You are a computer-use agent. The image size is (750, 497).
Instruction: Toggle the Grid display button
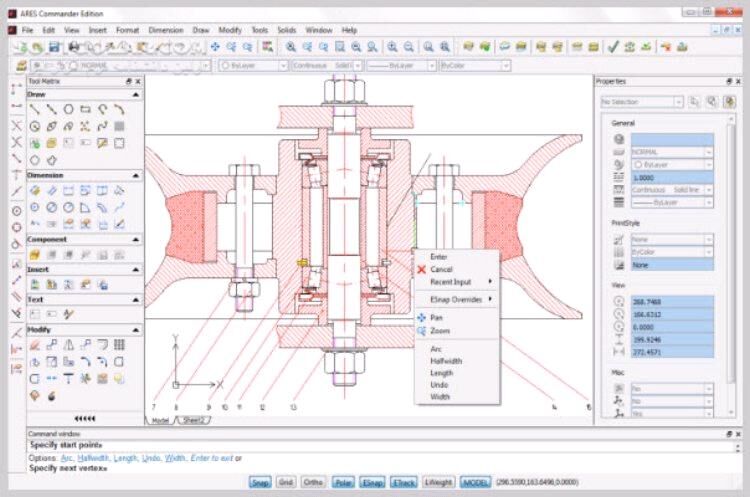(x=288, y=483)
